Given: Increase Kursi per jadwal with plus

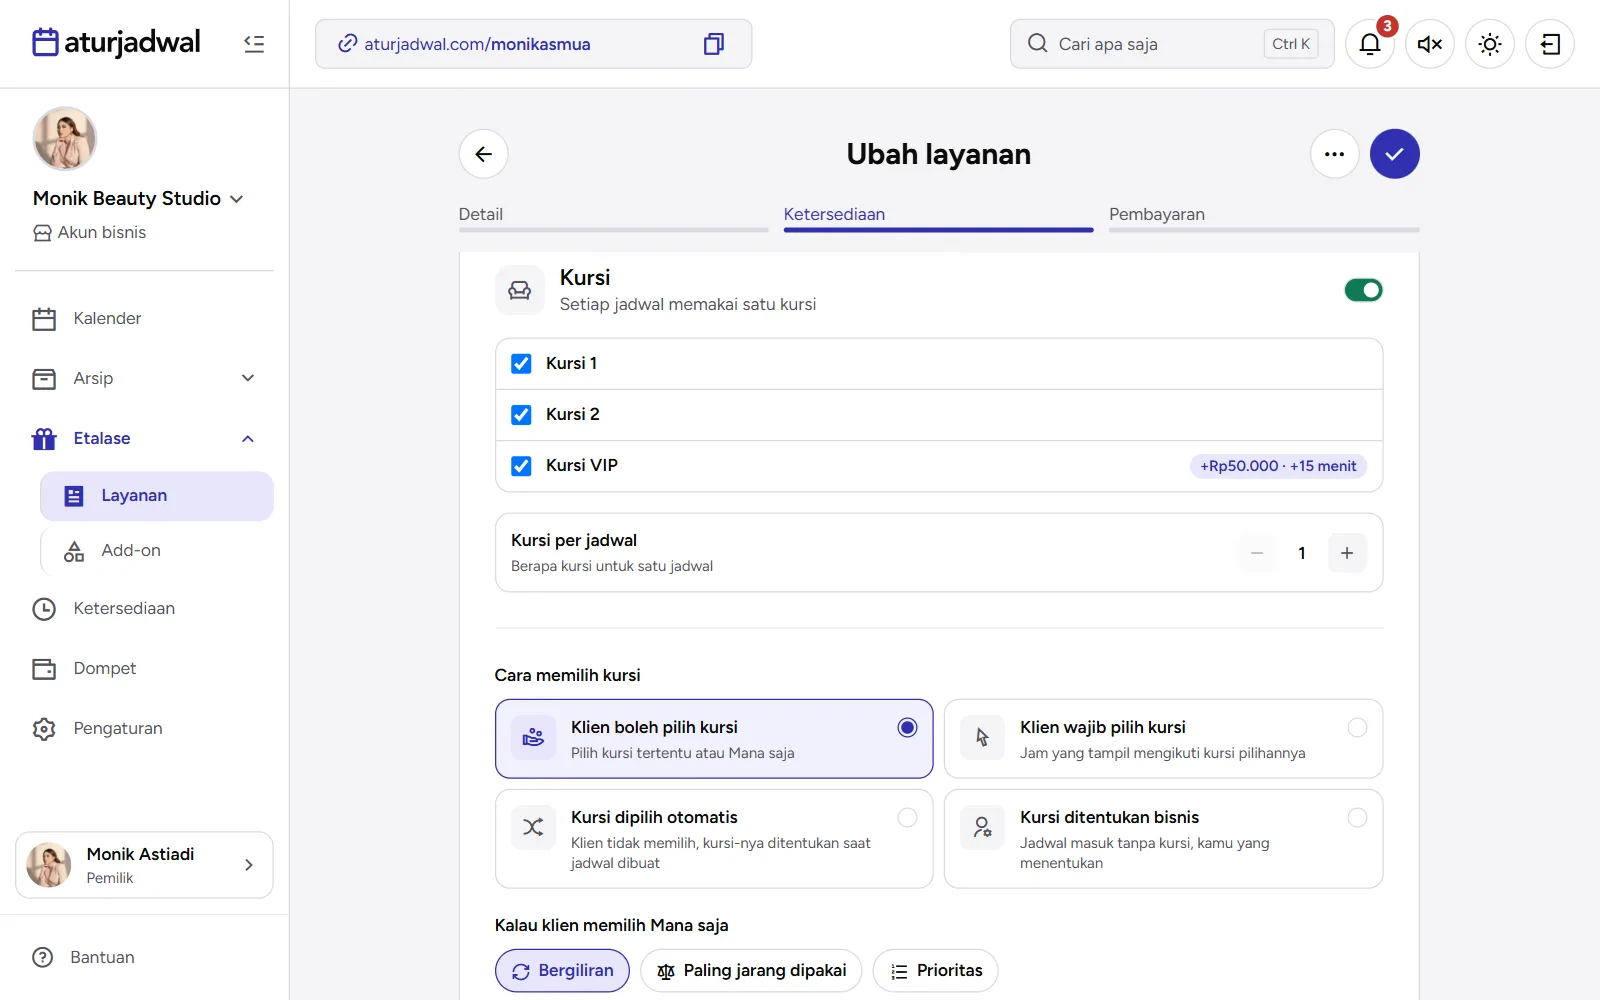Looking at the screenshot, I should pos(1347,553).
